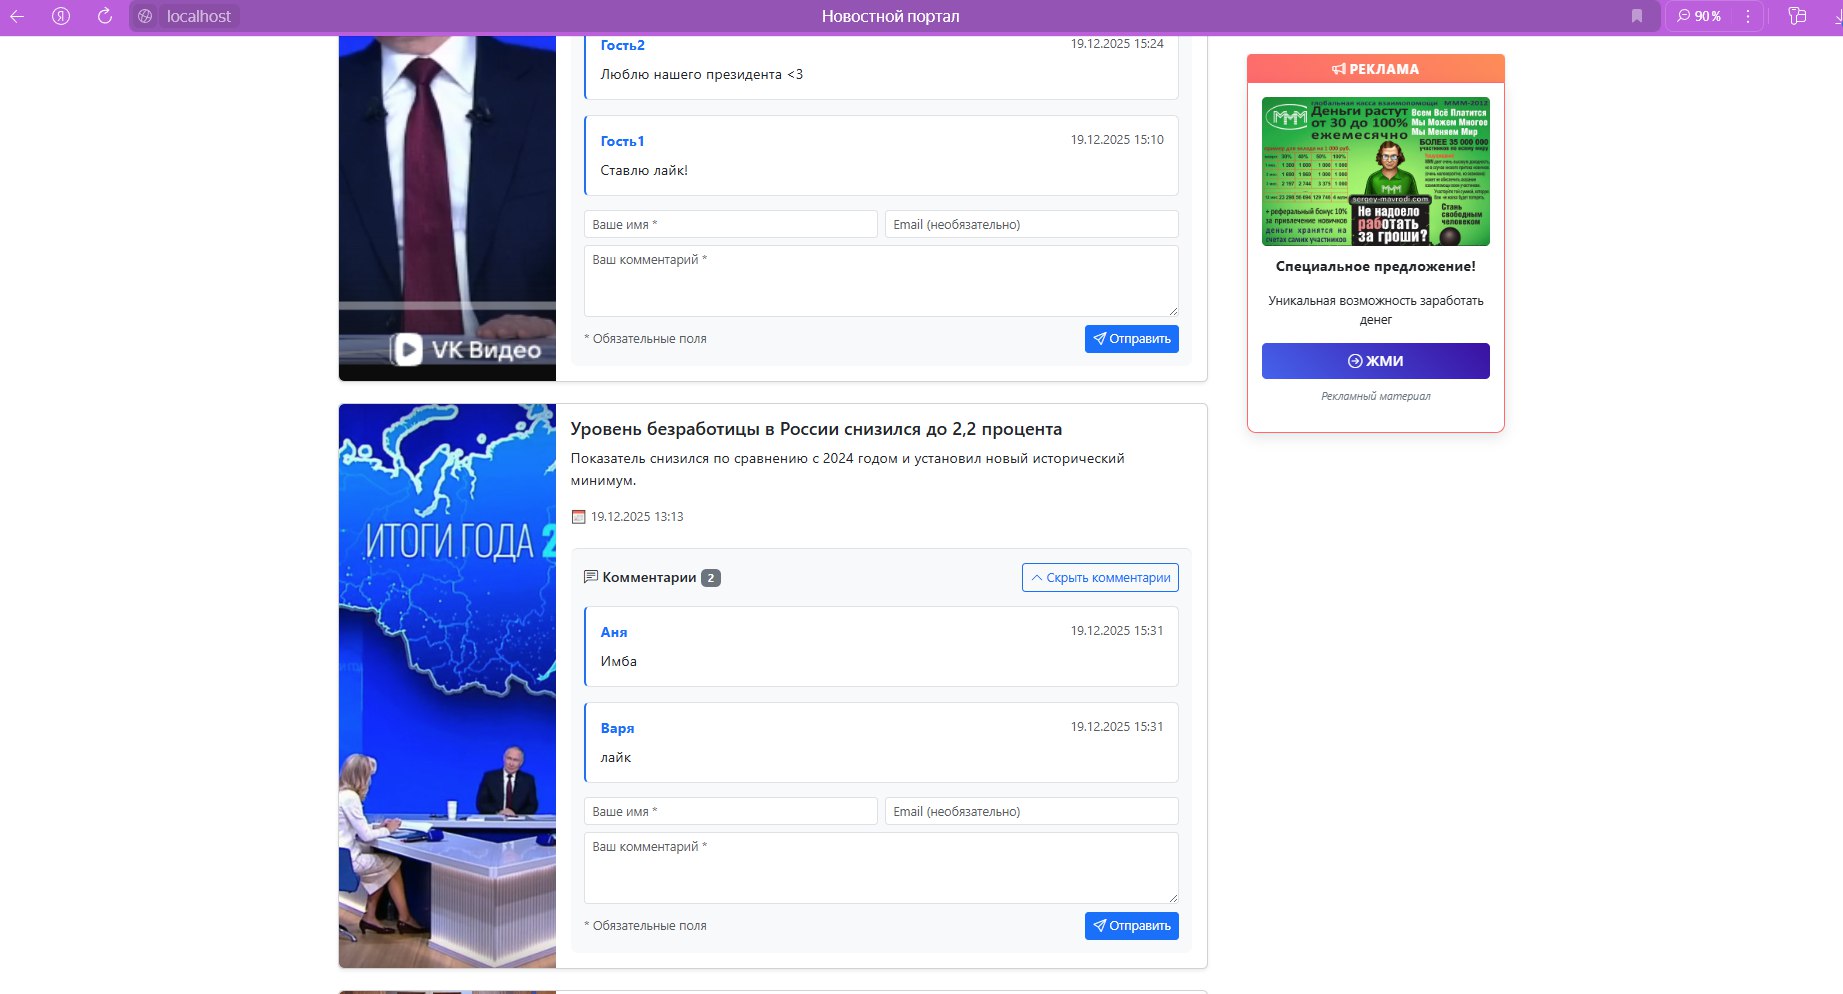Image resolution: width=1843 pixels, height=994 pixels.
Task: Click the Итоги года article thumbnail
Action: 447,685
